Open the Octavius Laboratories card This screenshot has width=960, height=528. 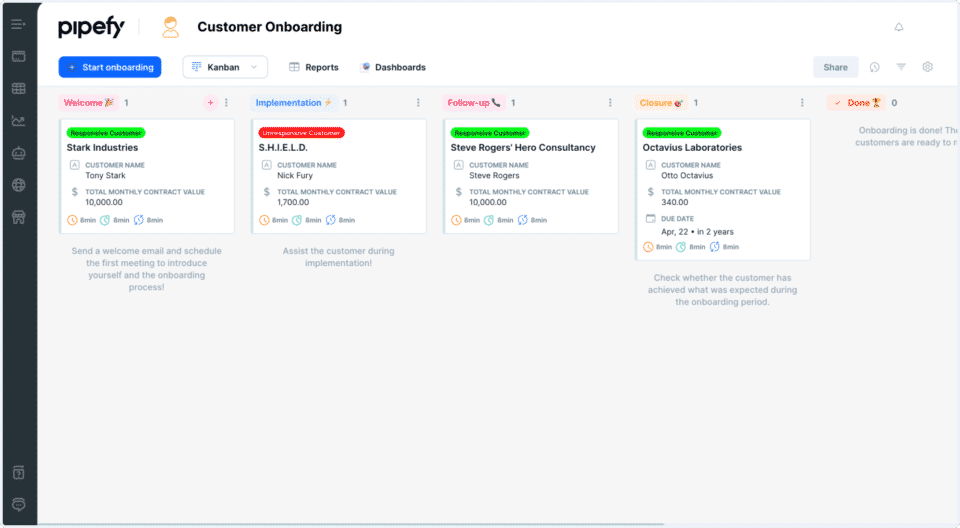tap(722, 190)
